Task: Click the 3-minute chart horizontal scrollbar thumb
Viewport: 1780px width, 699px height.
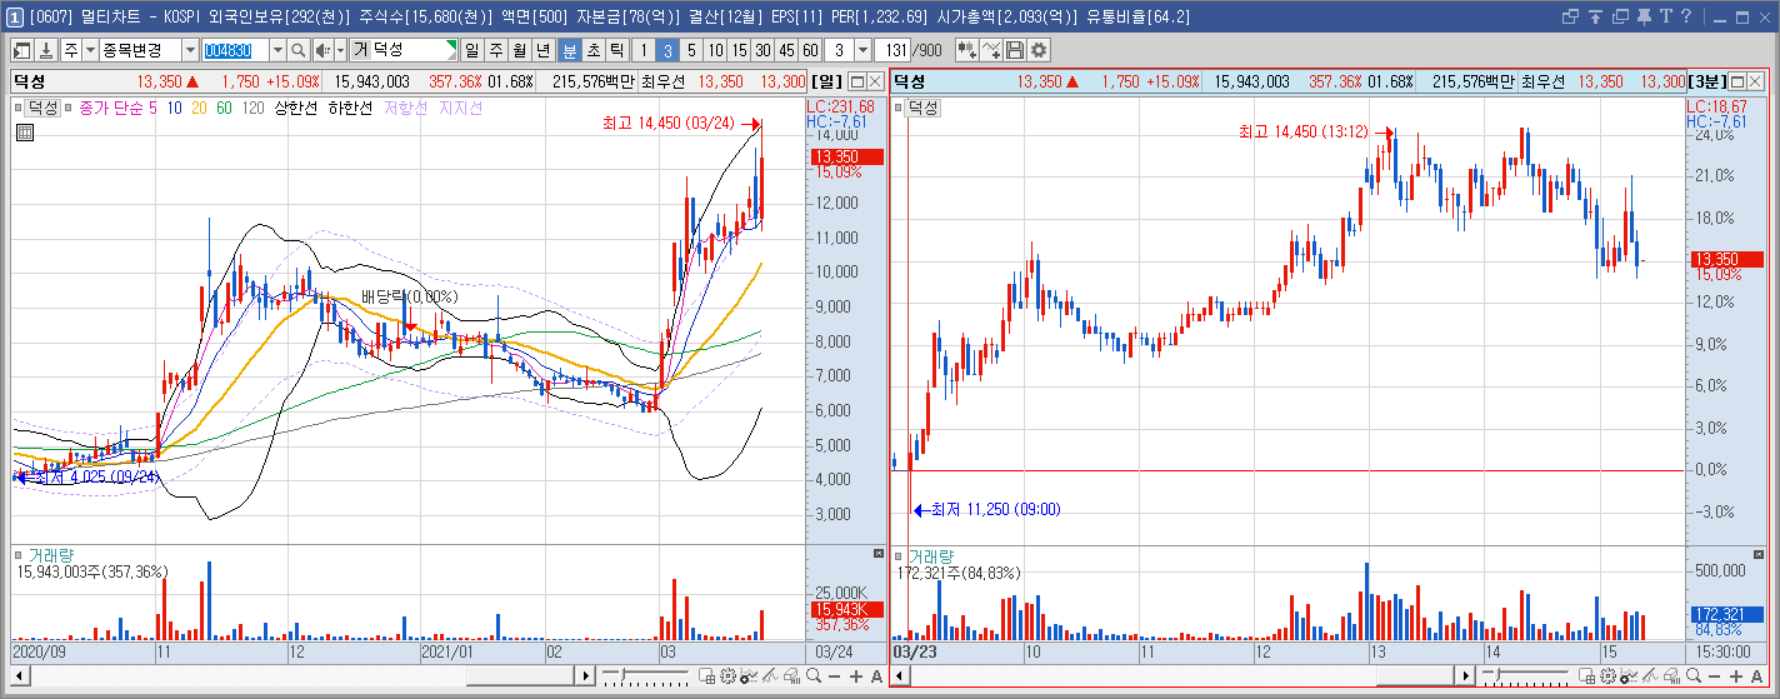Action: (1415, 677)
